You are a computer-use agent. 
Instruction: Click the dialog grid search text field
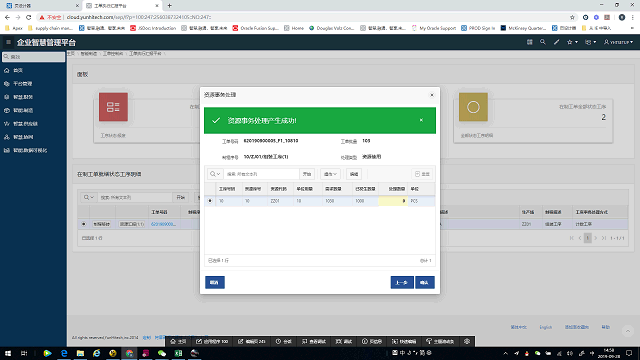pyautogui.click(x=261, y=174)
